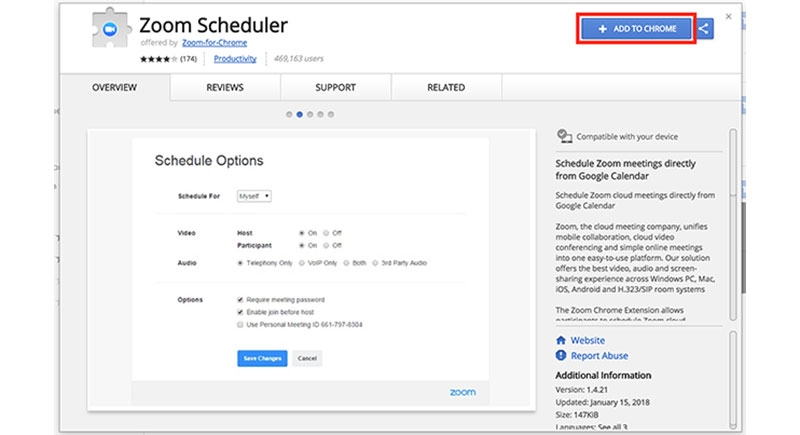This screenshot has width=800, height=435.
Task: Select the fourth screenshot carousel dot
Action: 320,114
